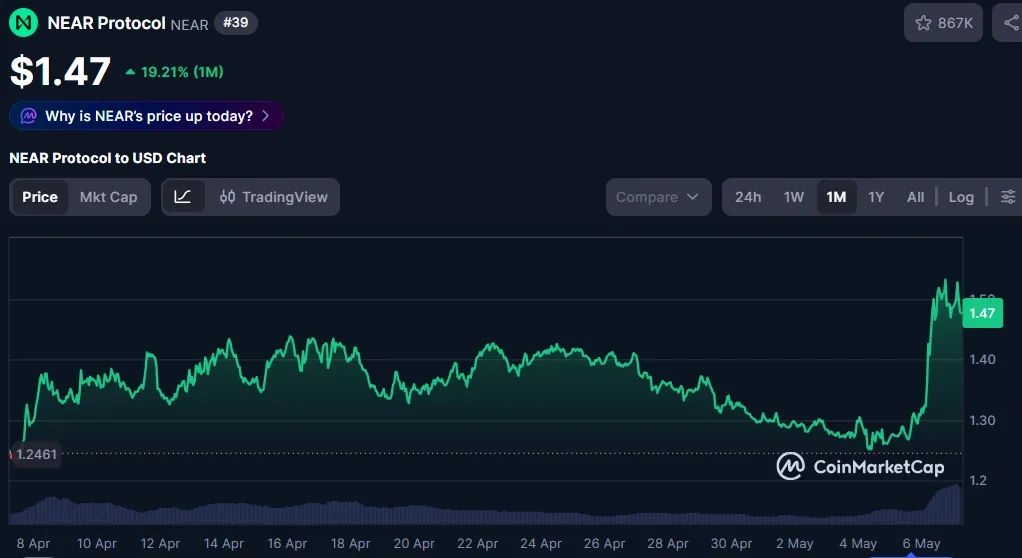Click the 1.2461 baseline price label

click(x=36, y=454)
